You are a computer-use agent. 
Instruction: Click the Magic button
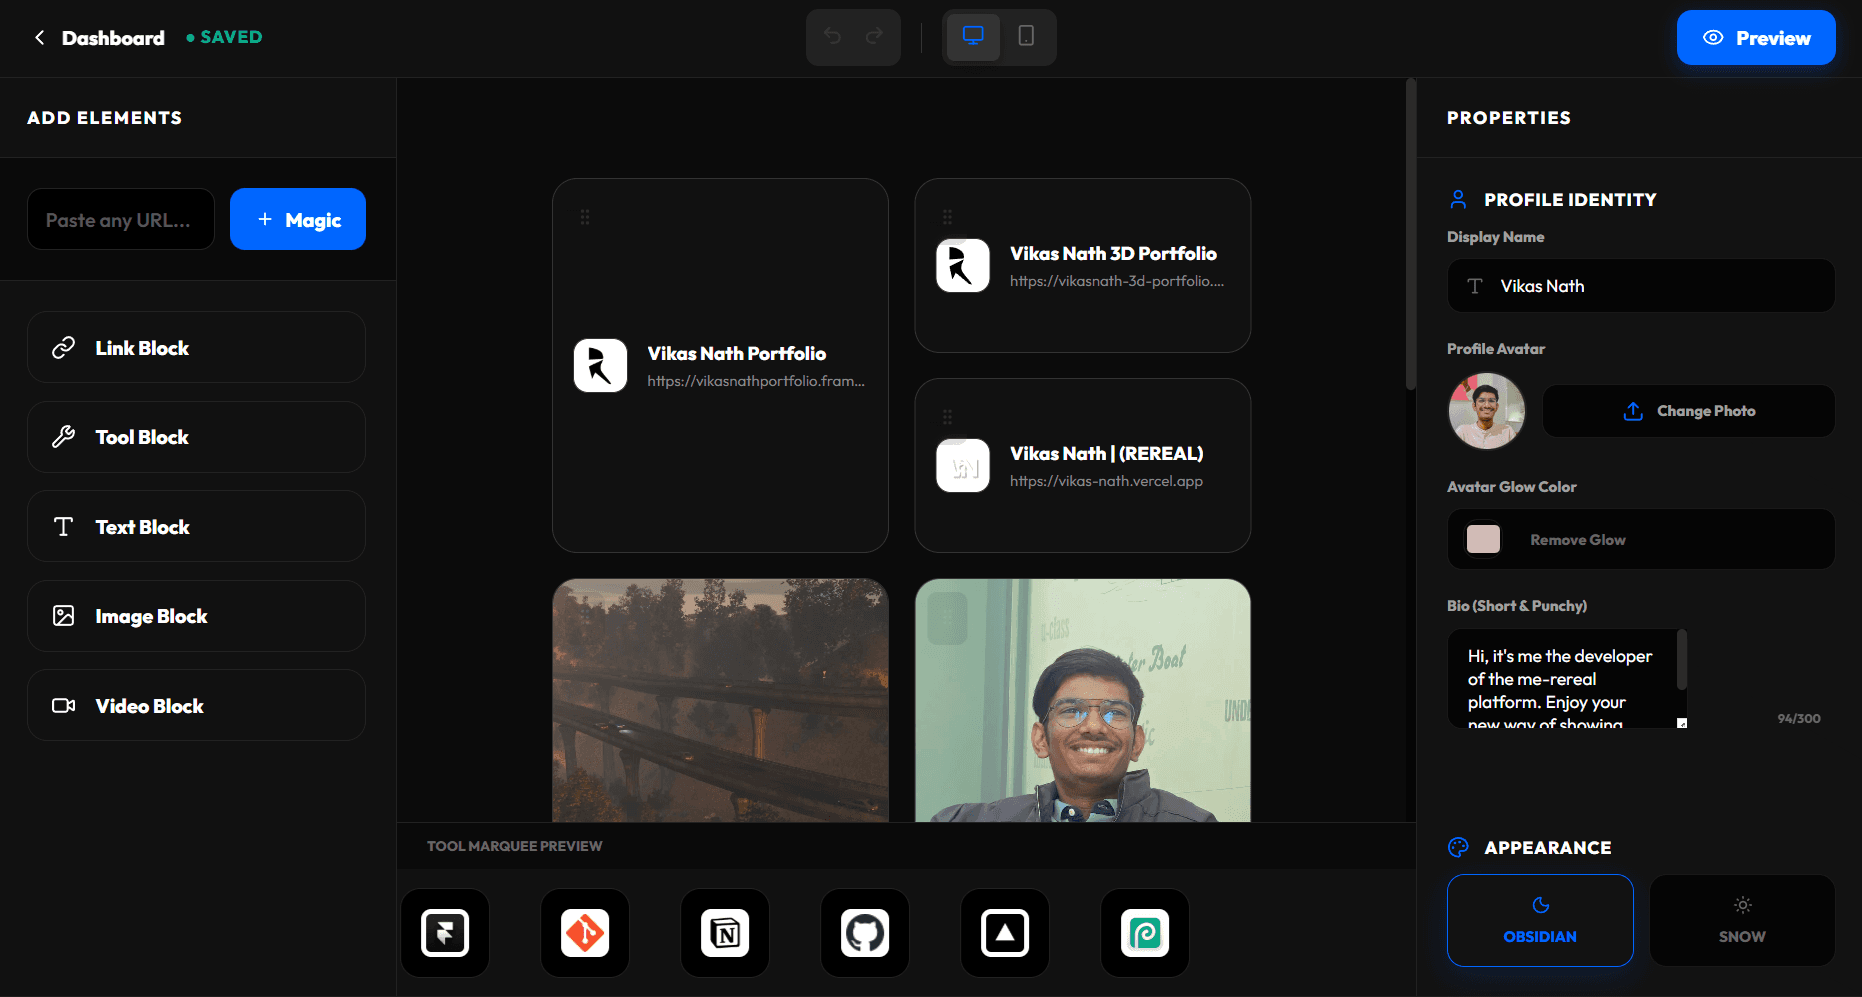[297, 219]
